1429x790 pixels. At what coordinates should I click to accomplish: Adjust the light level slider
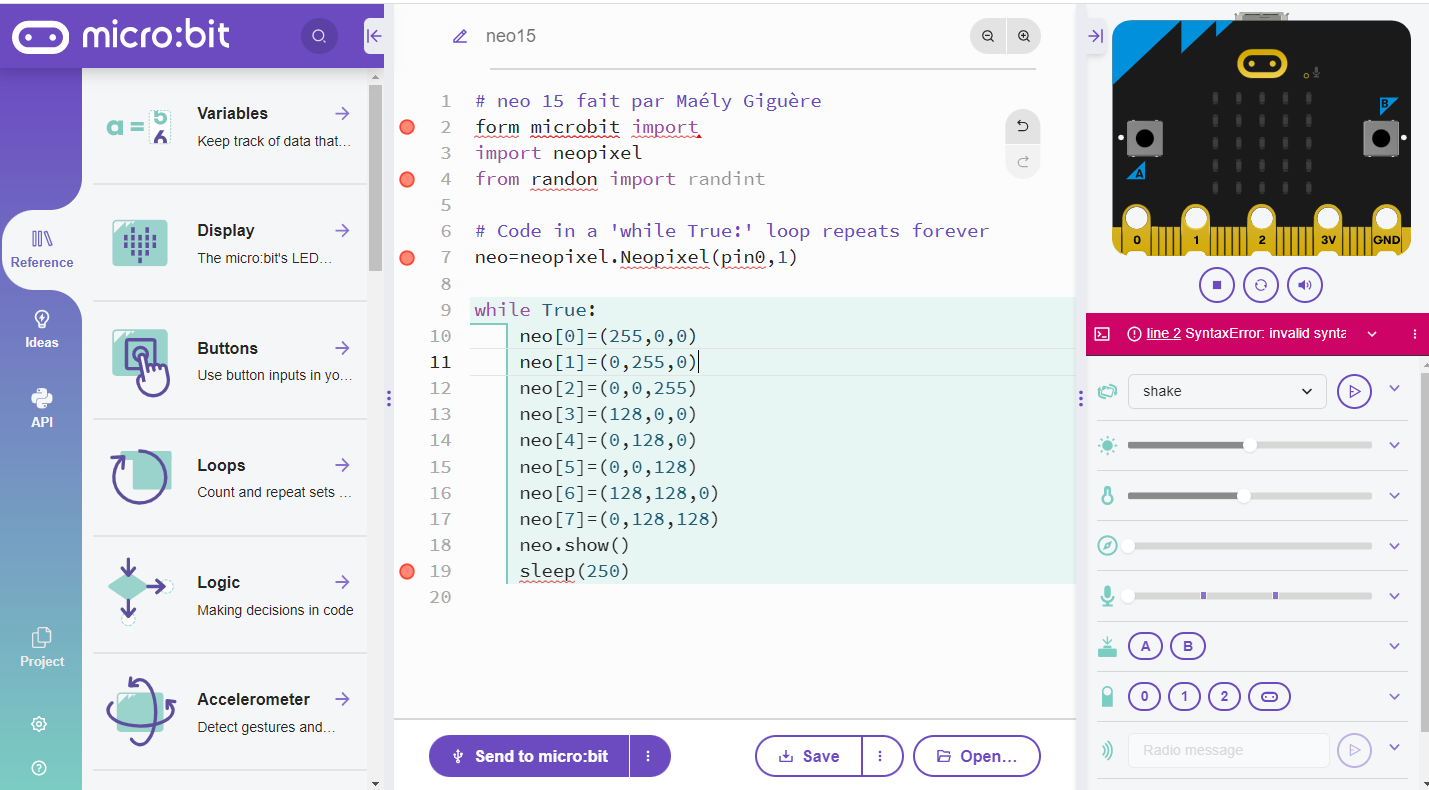(x=1250, y=445)
